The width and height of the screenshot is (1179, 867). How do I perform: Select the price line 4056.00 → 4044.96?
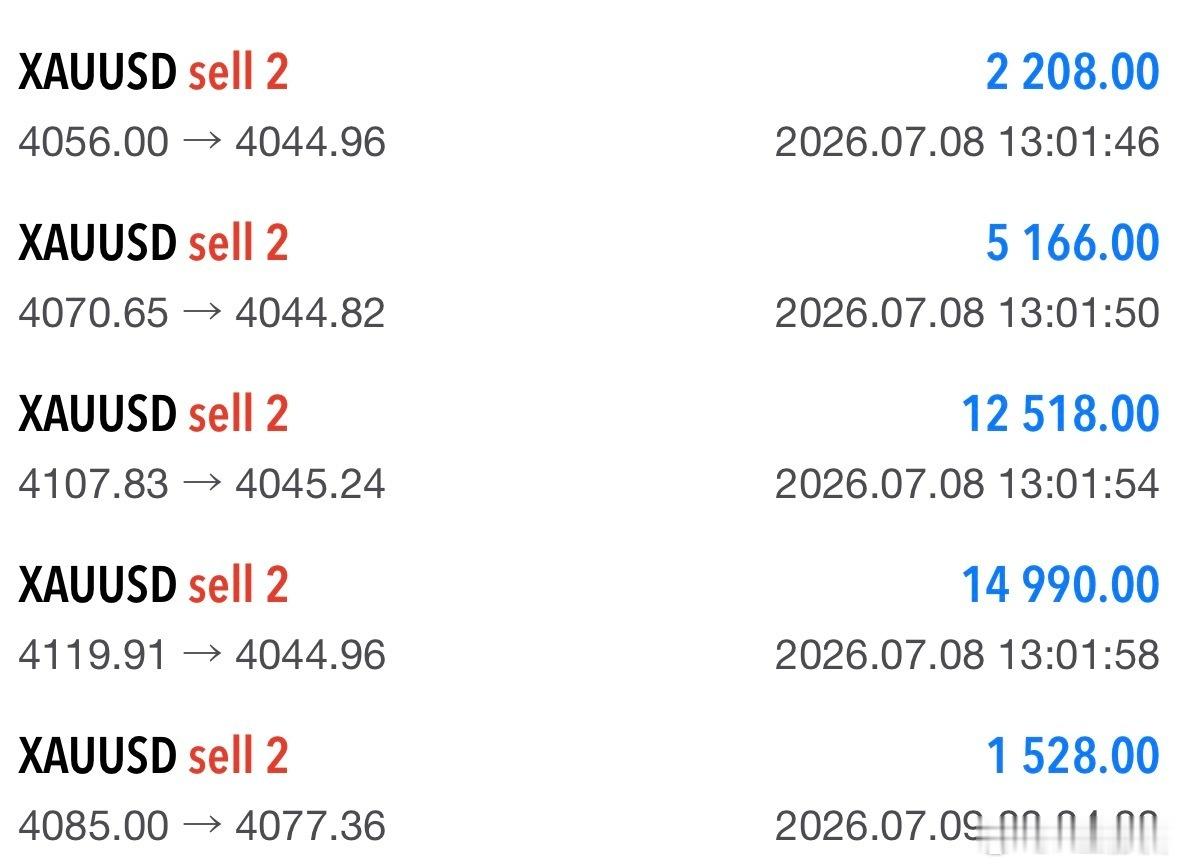[202, 141]
